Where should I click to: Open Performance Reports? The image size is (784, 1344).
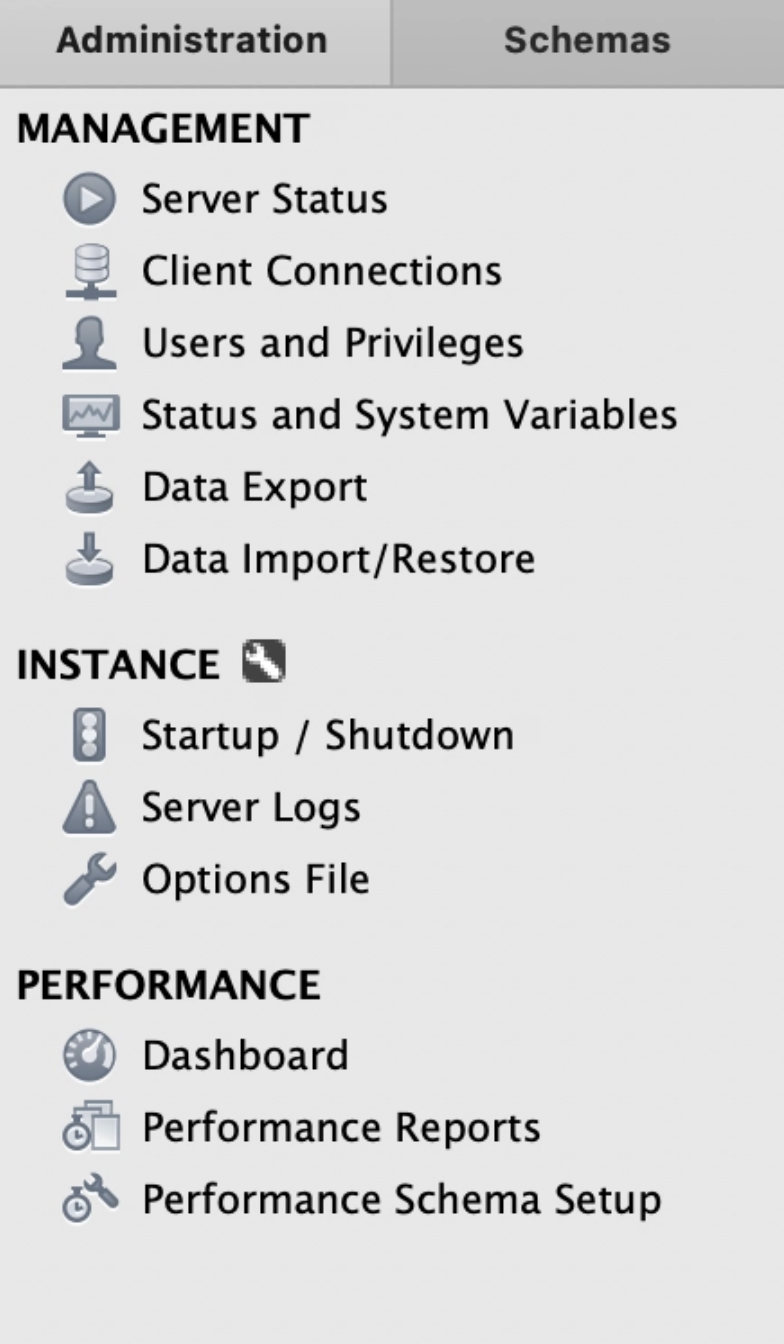pyautogui.click(x=341, y=1127)
